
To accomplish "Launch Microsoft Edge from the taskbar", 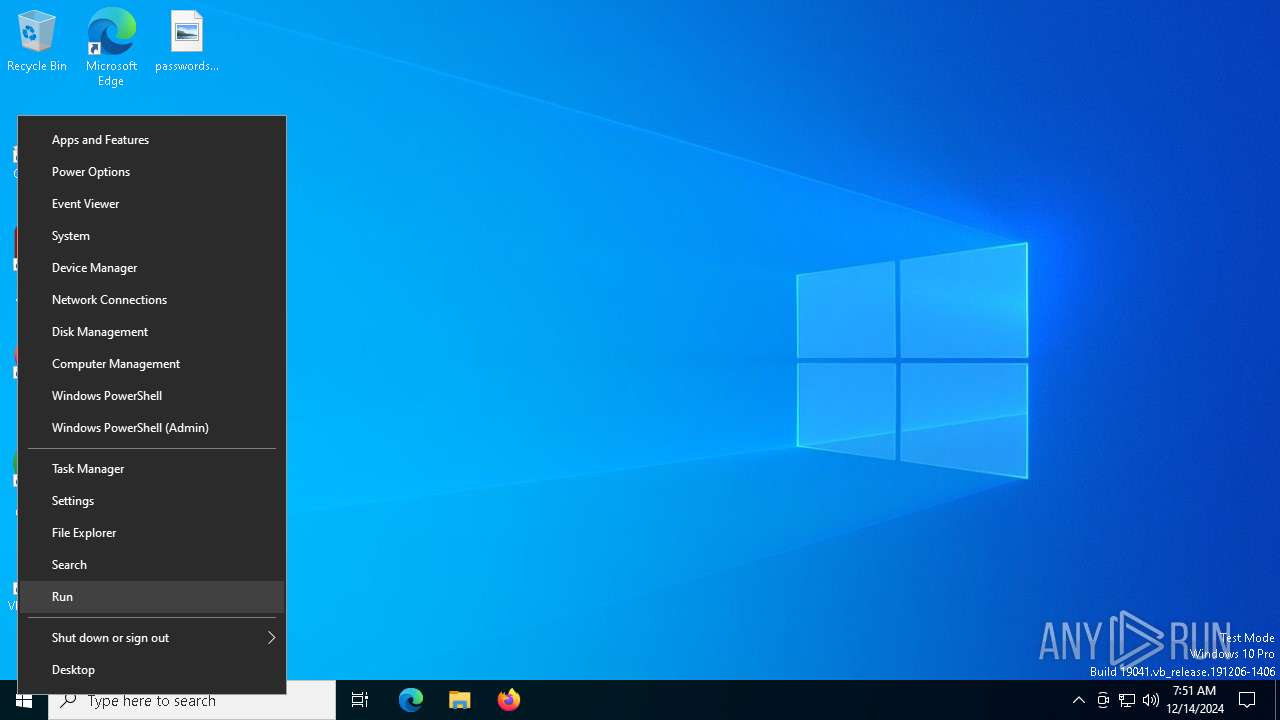I will point(411,700).
